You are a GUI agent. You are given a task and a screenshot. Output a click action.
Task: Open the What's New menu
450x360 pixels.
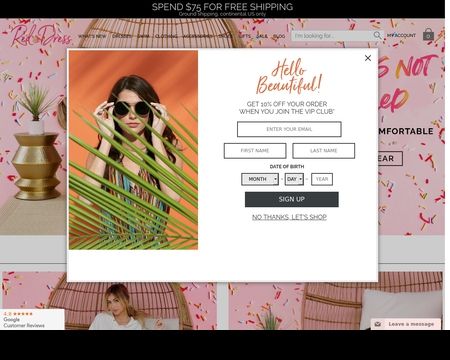pyautogui.click(x=92, y=36)
